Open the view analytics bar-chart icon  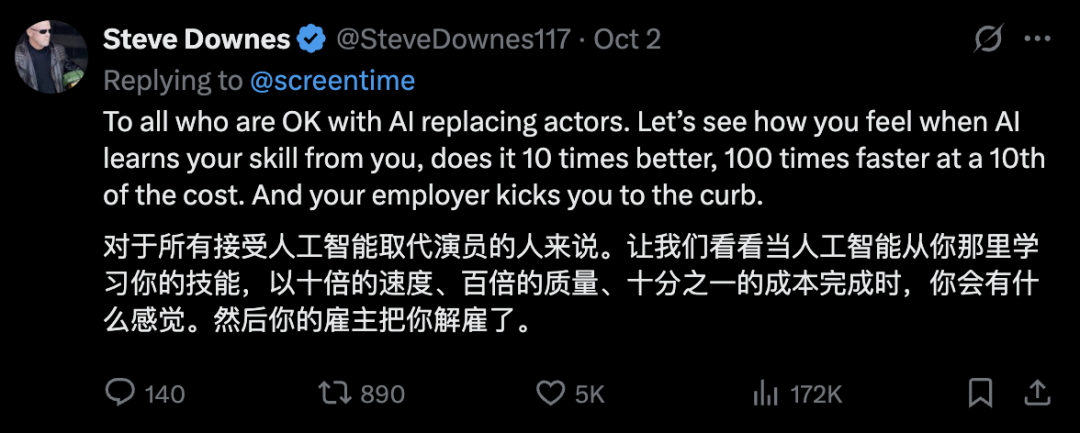765,392
